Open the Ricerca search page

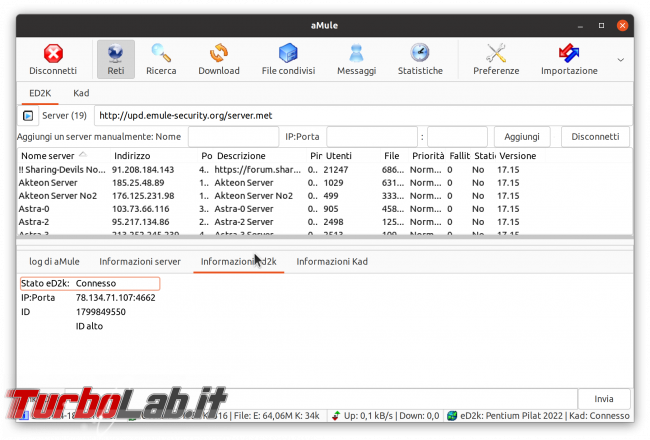pyautogui.click(x=161, y=59)
